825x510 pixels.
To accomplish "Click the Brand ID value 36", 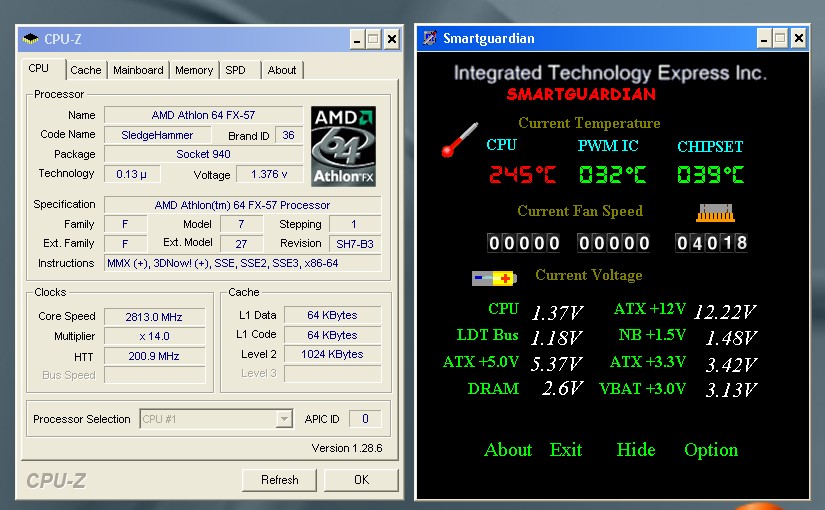I will click(x=288, y=135).
